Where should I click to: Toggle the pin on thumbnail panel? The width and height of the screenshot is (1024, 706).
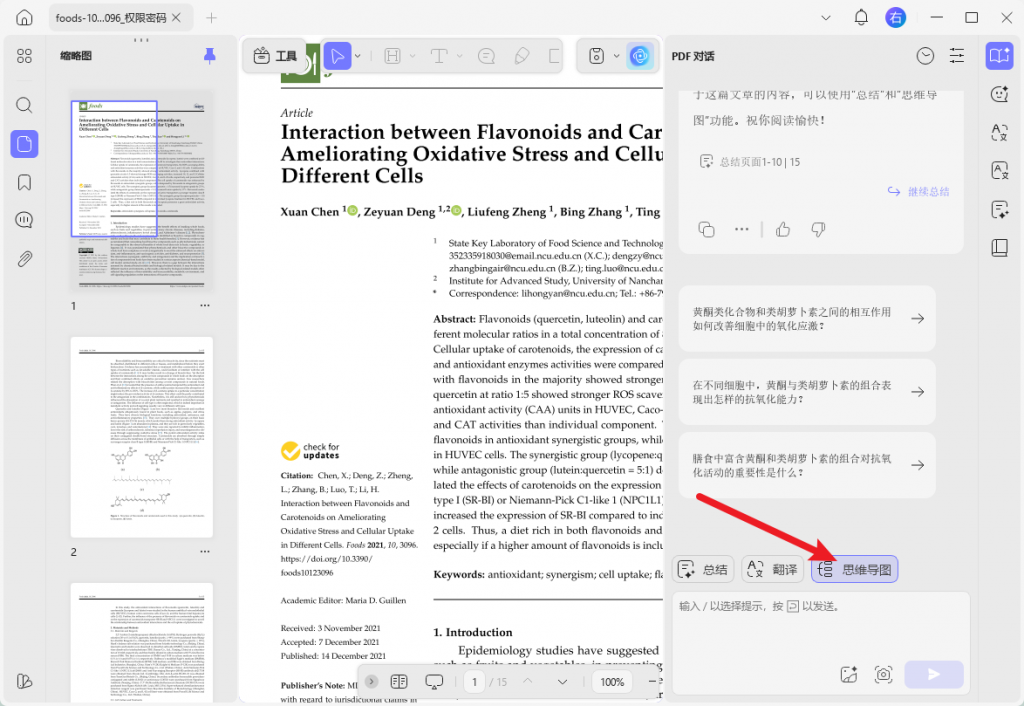(209, 56)
